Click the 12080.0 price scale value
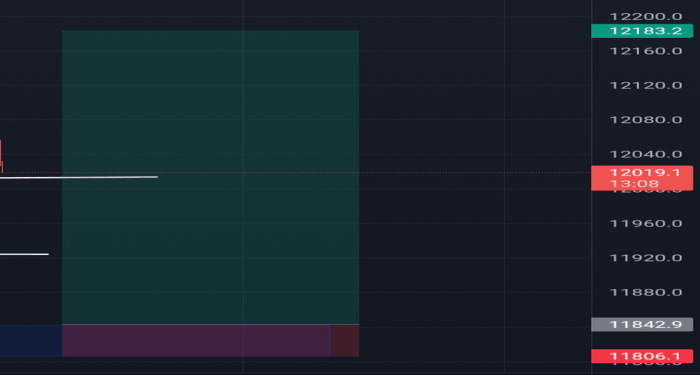 pyautogui.click(x=646, y=120)
